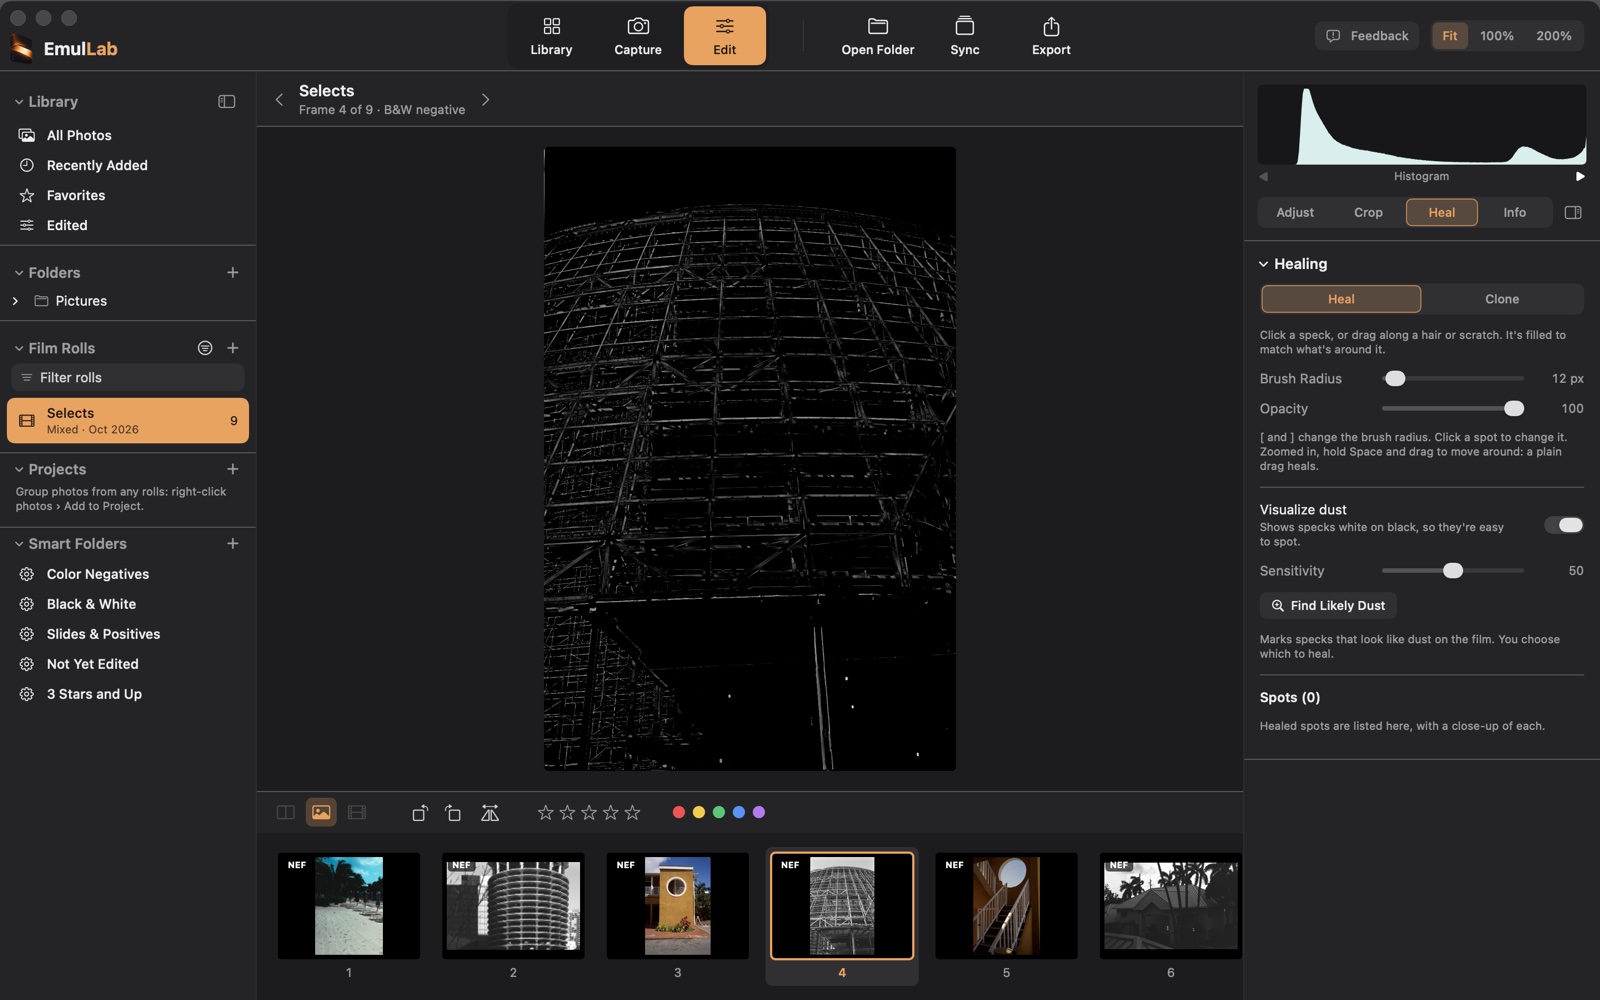The image size is (1600, 1000).
Task: Add a new smart folder
Action: (x=233, y=543)
